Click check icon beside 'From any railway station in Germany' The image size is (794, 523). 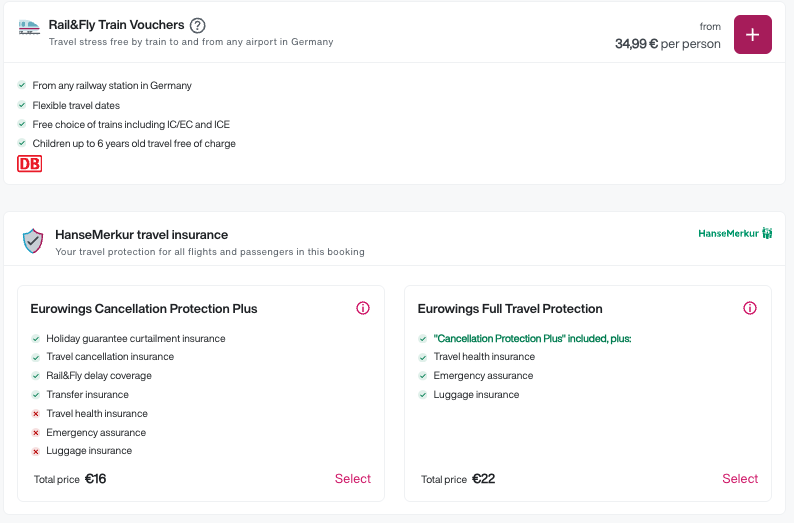(x=22, y=85)
